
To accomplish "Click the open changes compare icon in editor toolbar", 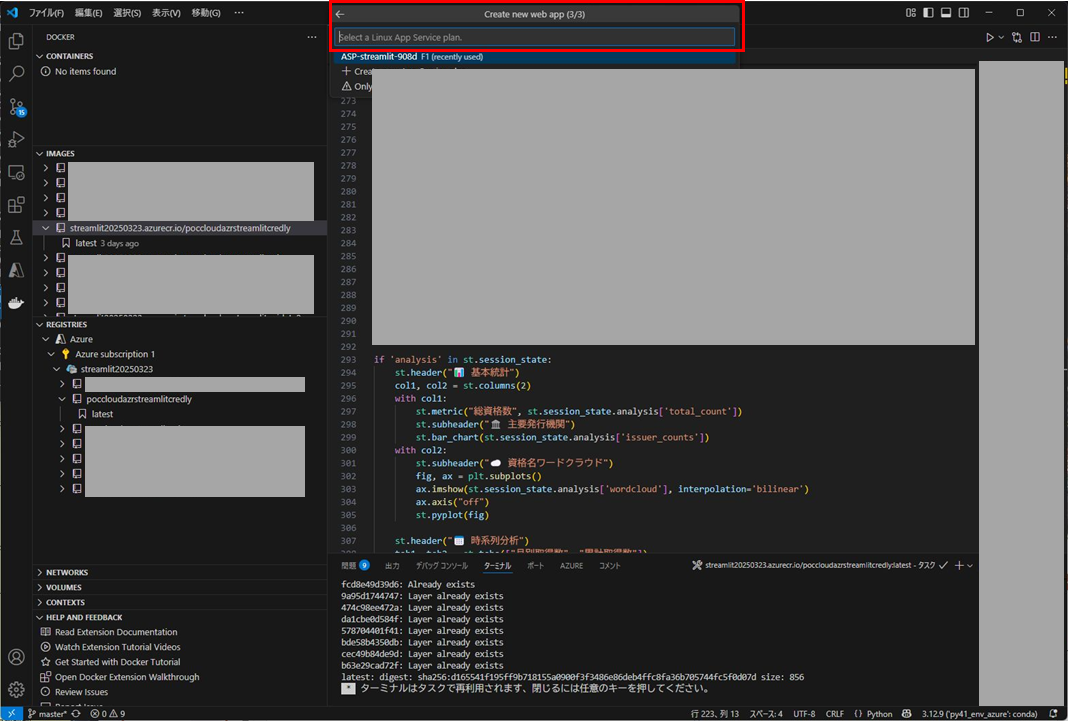I will 1017,37.
